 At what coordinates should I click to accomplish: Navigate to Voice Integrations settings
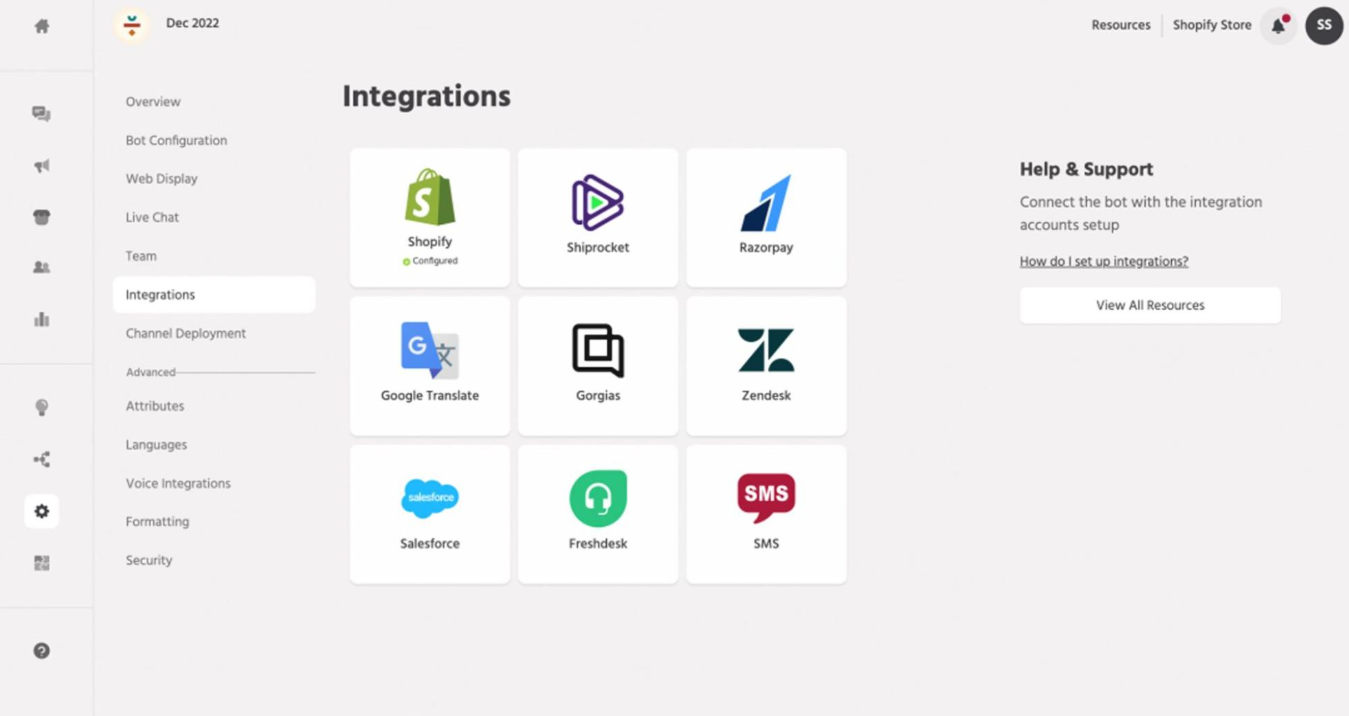pos(178,484)
